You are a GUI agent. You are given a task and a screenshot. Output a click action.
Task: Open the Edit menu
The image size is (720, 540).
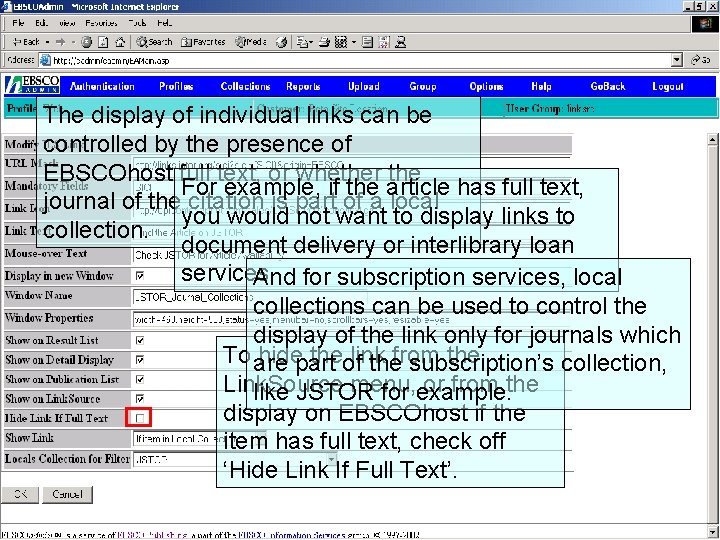41,23
